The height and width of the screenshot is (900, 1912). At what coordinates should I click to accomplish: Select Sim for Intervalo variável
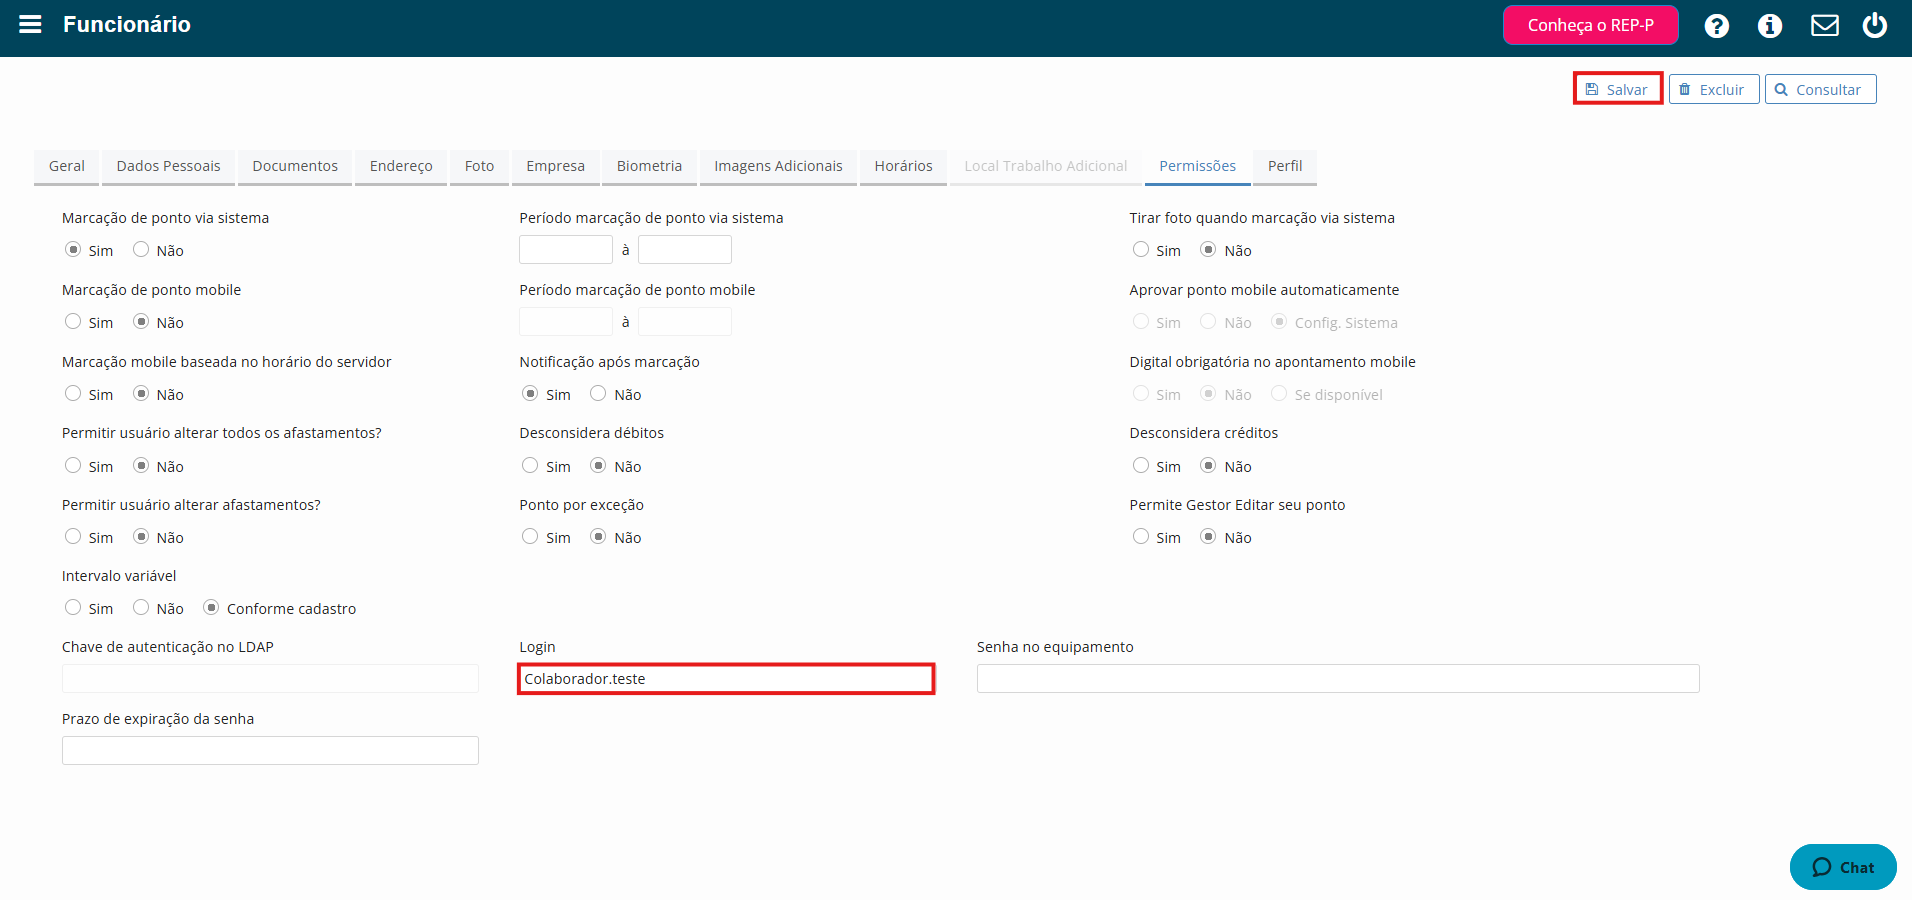pos(73,607)
